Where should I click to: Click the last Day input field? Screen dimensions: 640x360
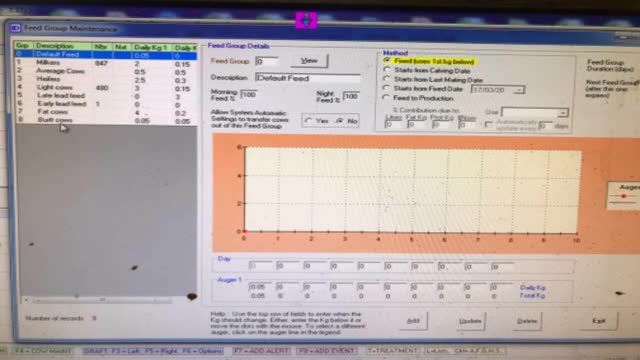(x=502, y=267)
